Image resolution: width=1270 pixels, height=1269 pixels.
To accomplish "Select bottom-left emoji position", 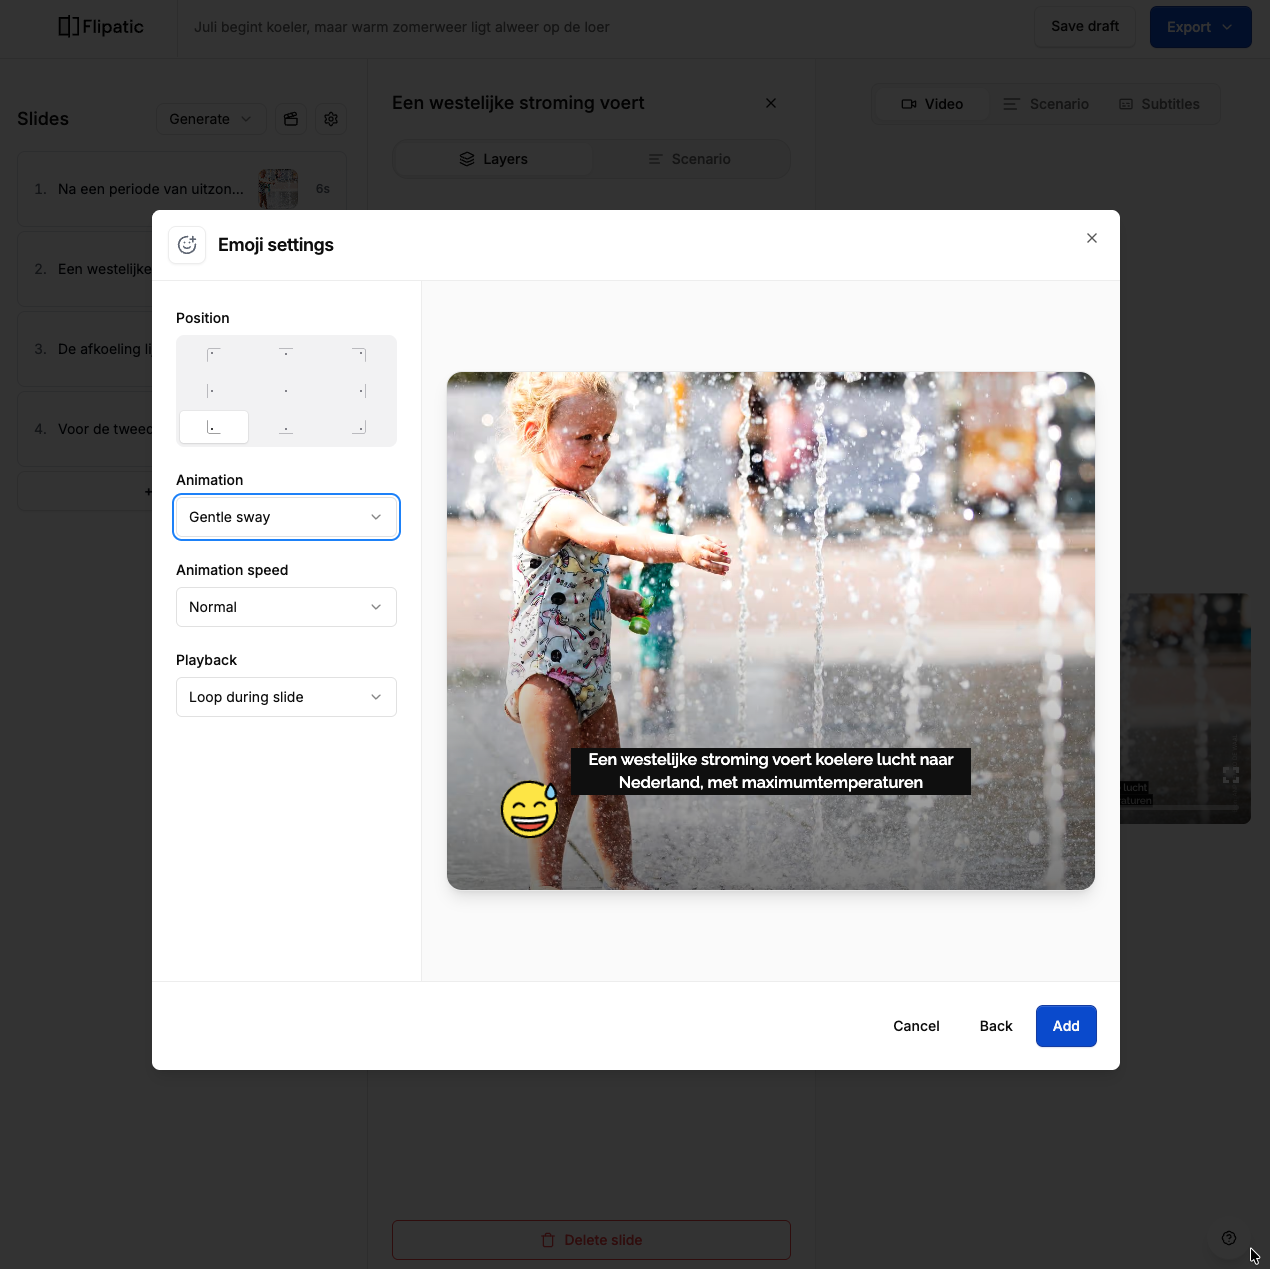I will pos(214,427).
